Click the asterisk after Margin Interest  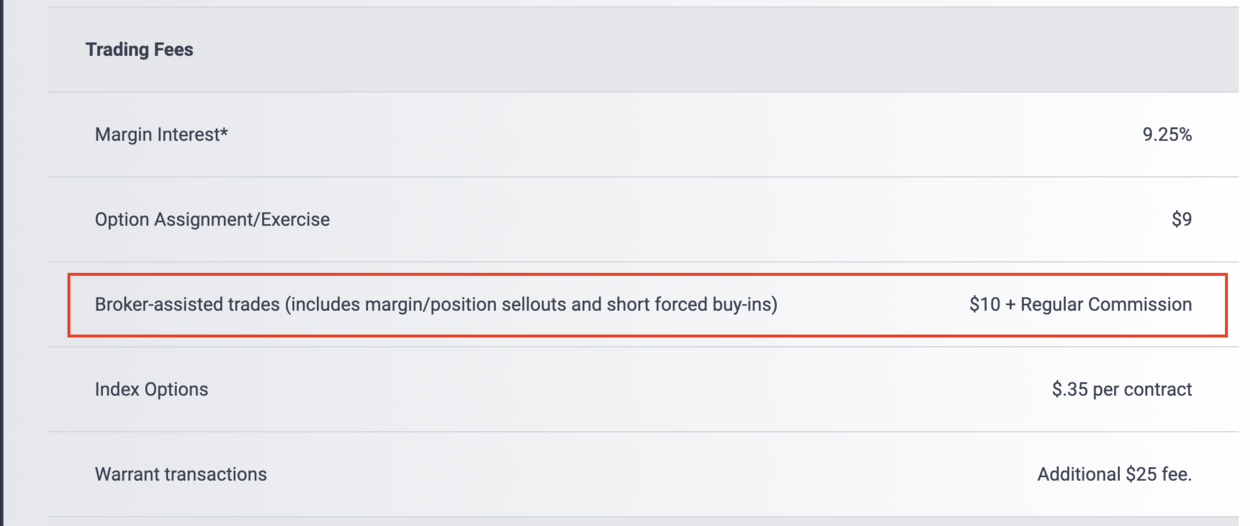click(x=225, y=132)
